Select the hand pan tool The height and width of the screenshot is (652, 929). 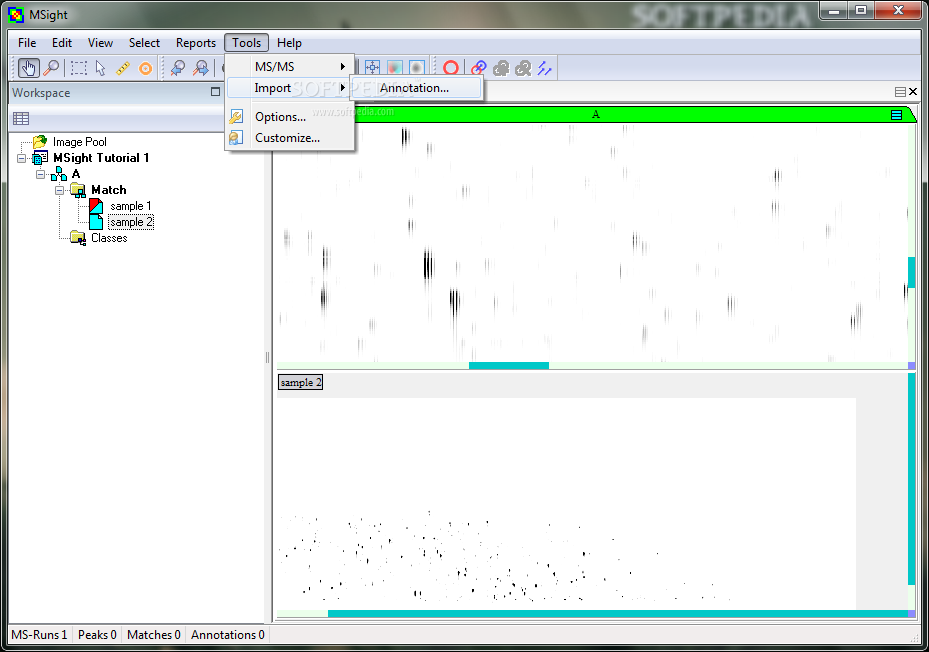[28, 68]
